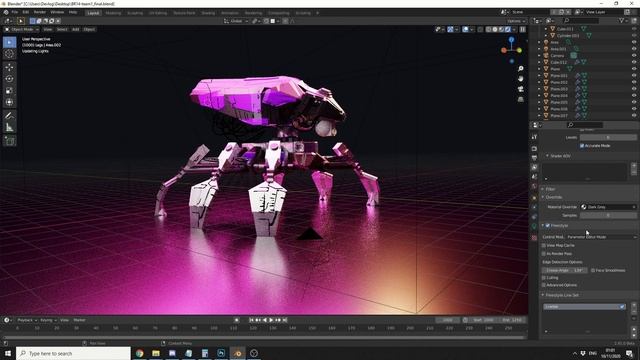Screen dimensions: 640x360
Task: Switch to the Modeling workspace tab
Action: (x=113, y=13)
